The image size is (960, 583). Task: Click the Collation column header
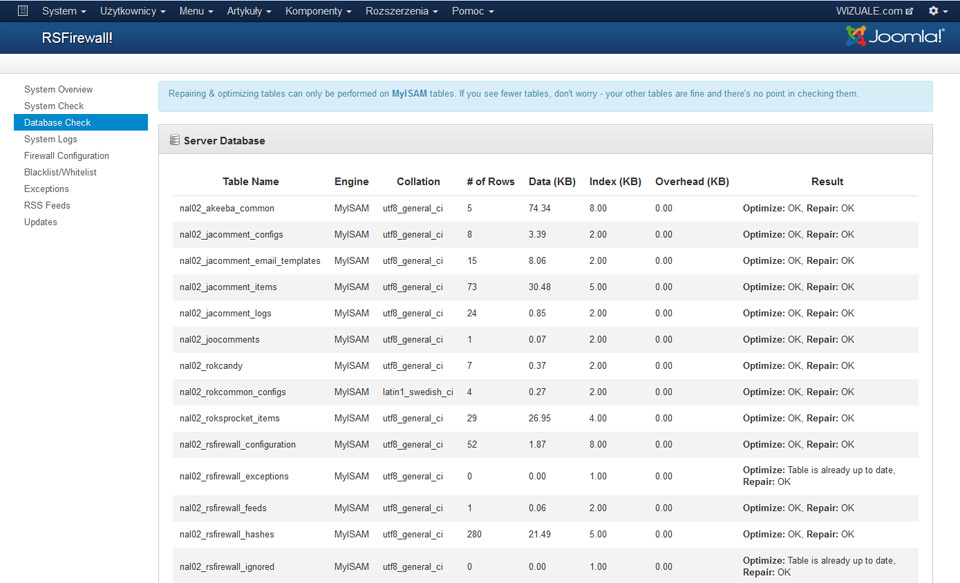coord(418,182)
